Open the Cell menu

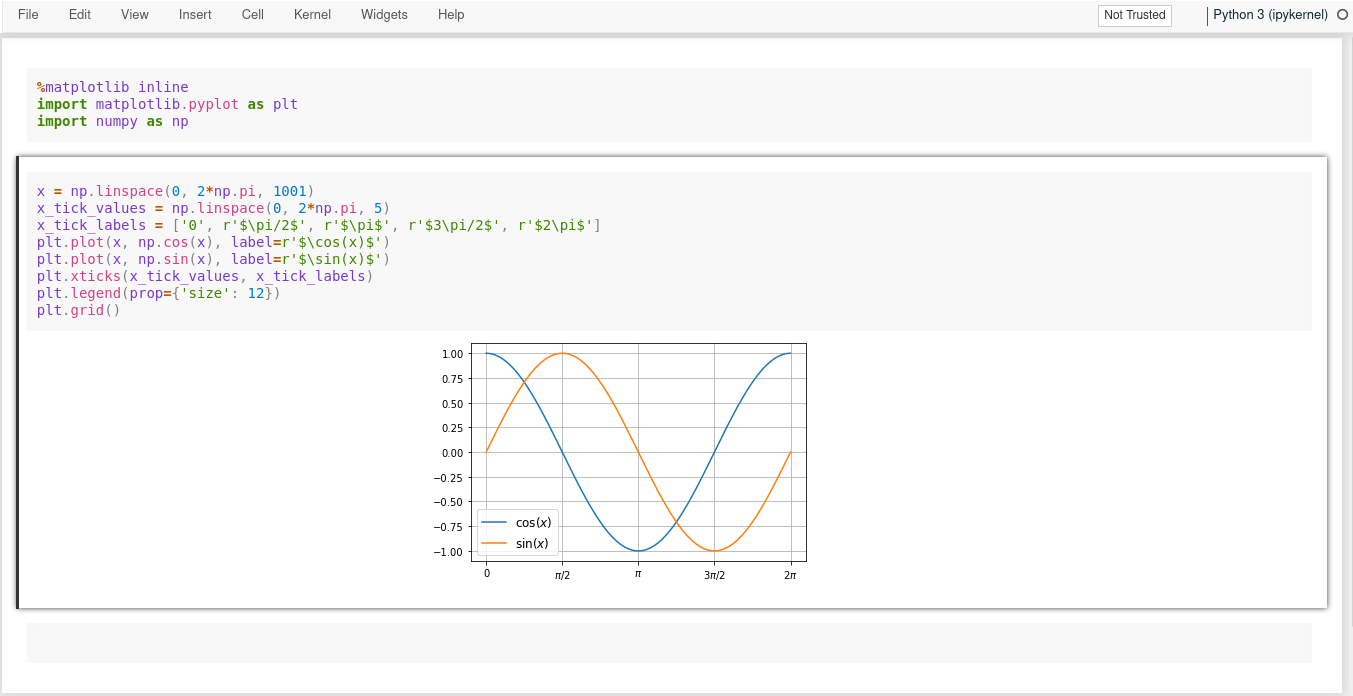[252, 14]
